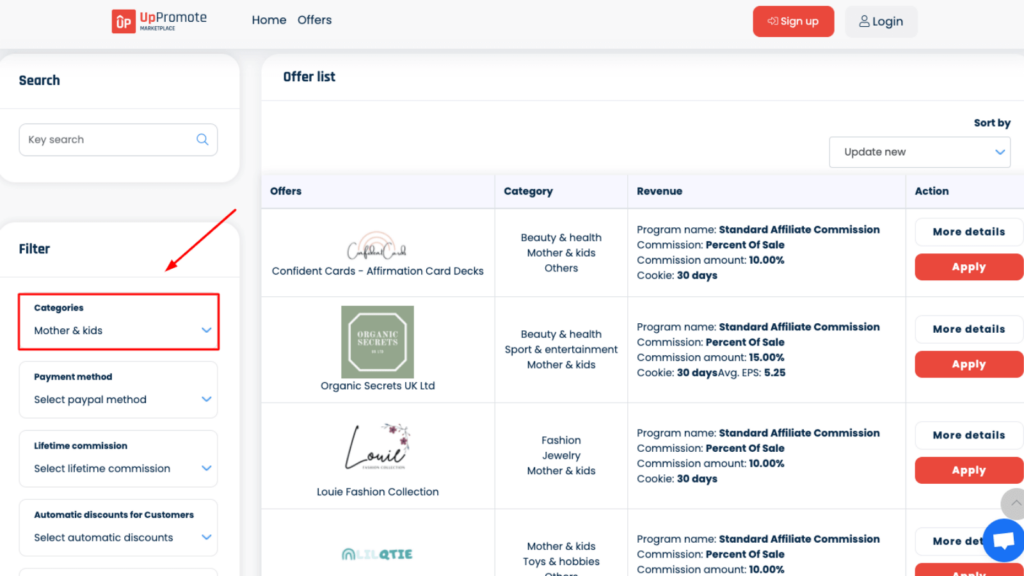
Task: Click the Sign up button
Action: (x=793, y=22)
